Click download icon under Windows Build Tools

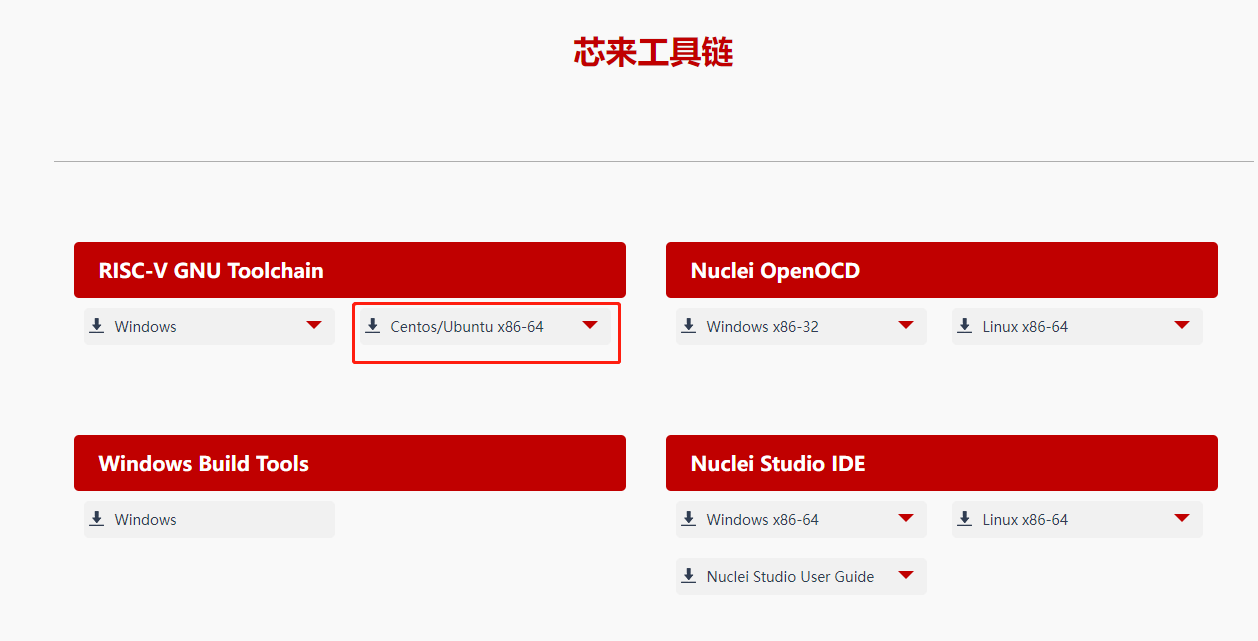click(x=97, y=519)
